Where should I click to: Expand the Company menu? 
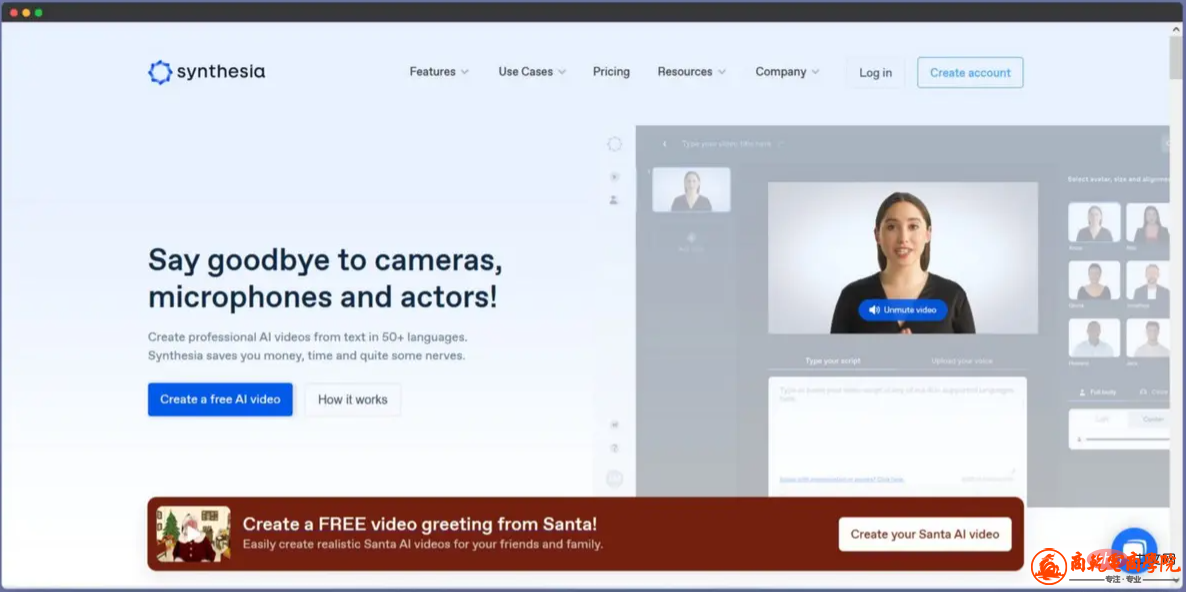(x=787, y=72)
